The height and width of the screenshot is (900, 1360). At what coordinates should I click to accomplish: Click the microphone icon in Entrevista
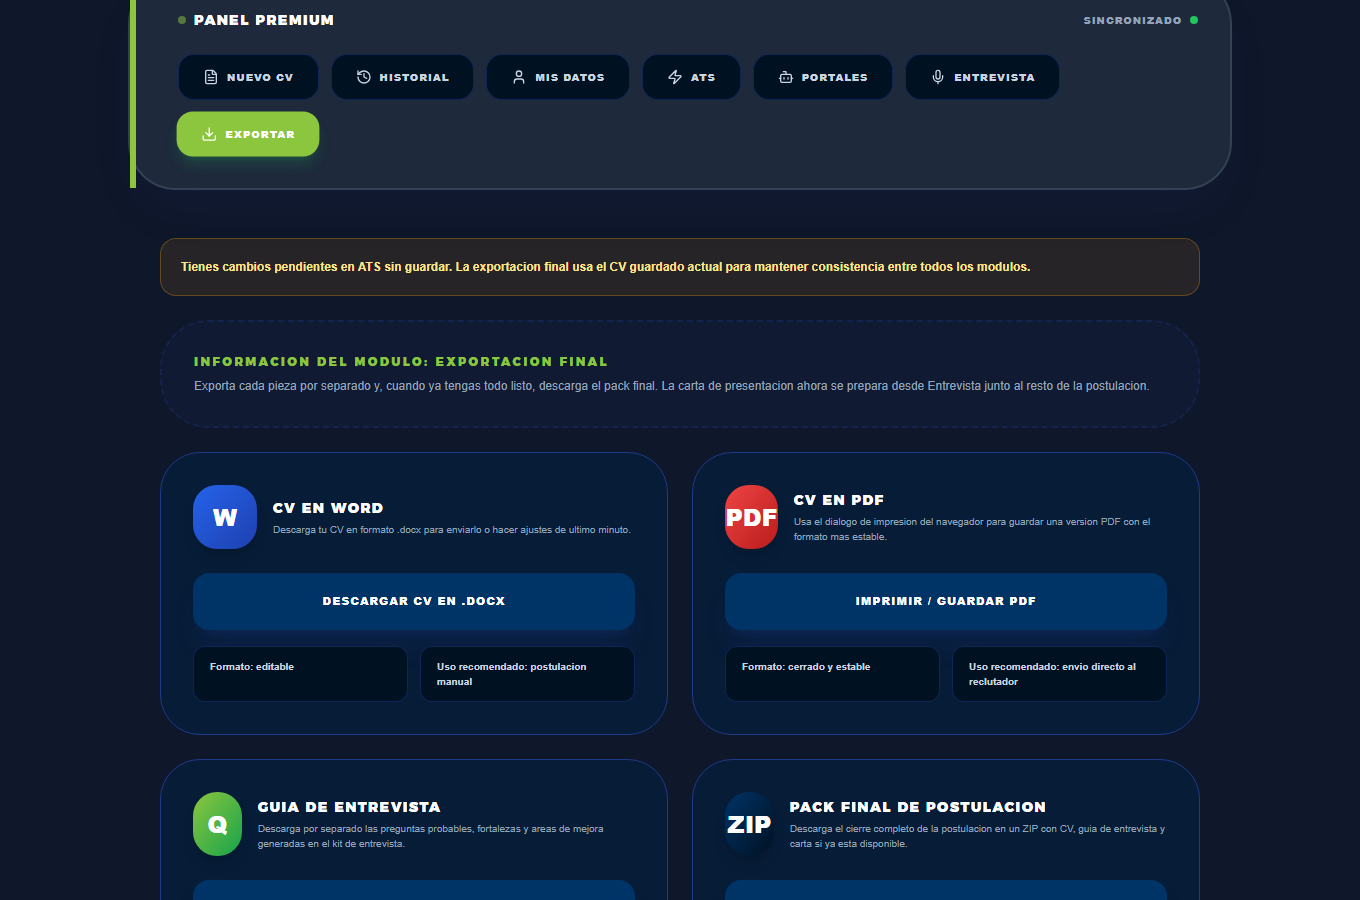[938, 77]
